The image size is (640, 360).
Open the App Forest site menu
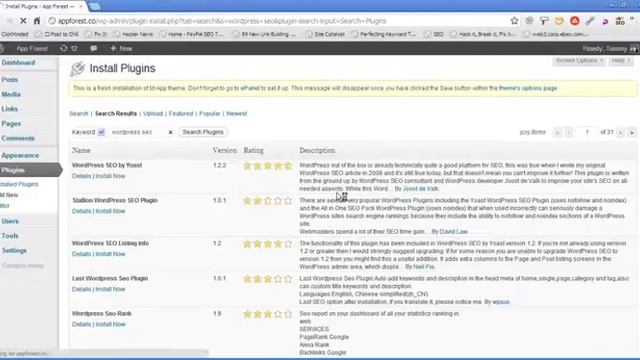coord(31,48)
